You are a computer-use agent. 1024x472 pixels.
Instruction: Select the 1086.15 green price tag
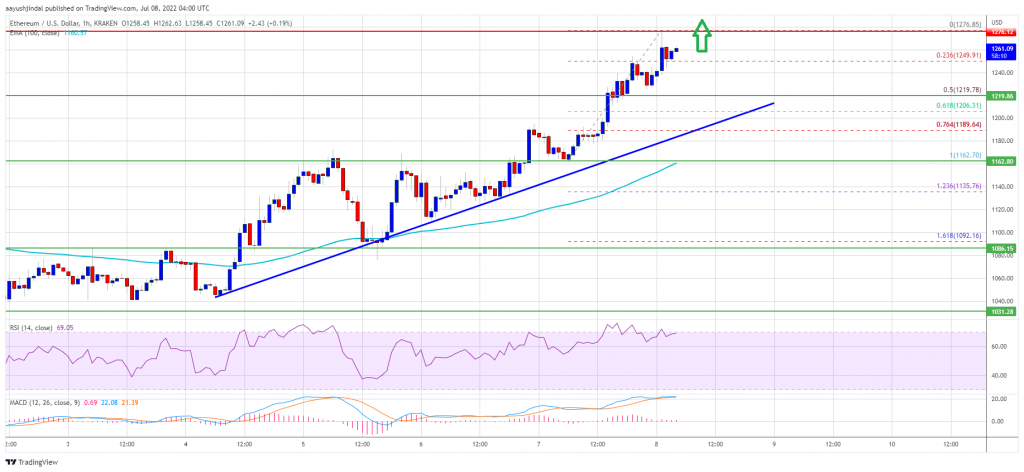(x=1004, y=249)
